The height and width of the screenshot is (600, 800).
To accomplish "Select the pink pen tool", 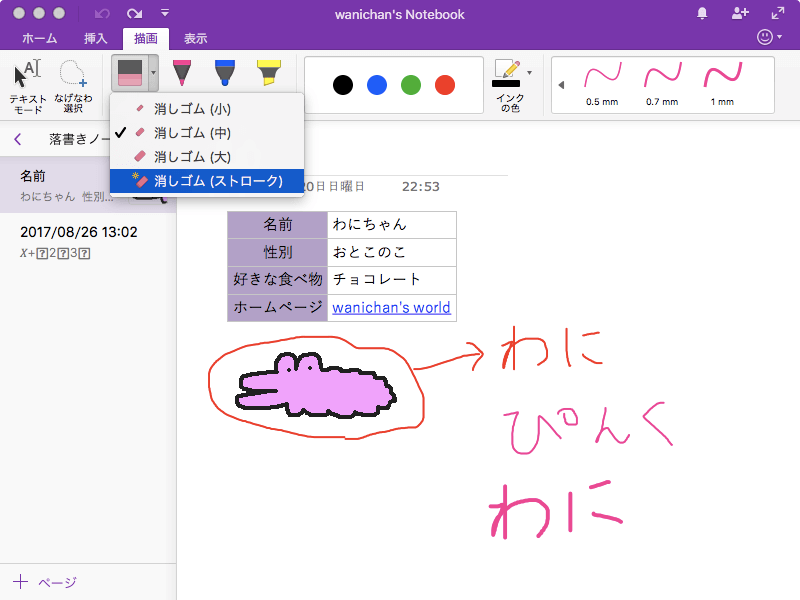I will (x=182, y=72).
